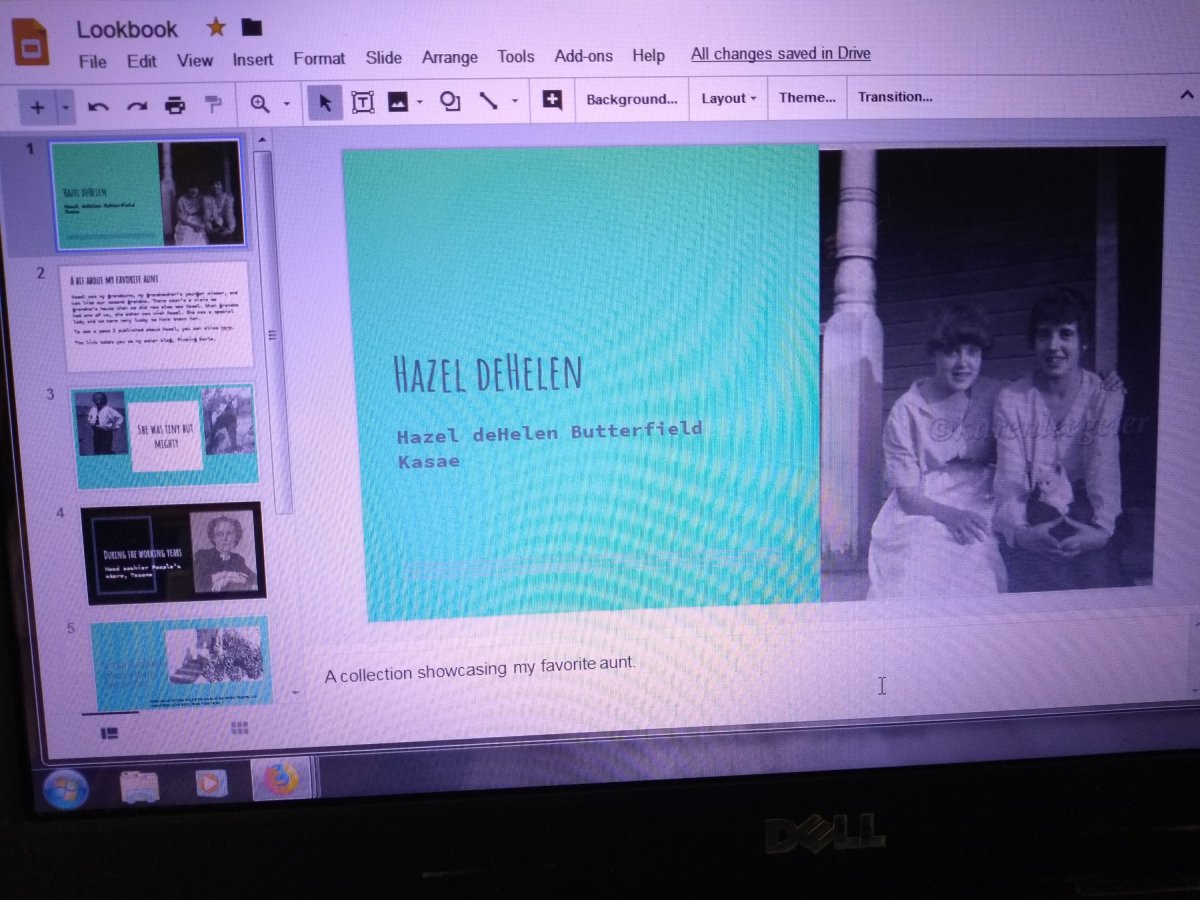Switch to grid view below the filmstrip
The height and width of the screenshot is (900, 1200).
tap(240, 728)
